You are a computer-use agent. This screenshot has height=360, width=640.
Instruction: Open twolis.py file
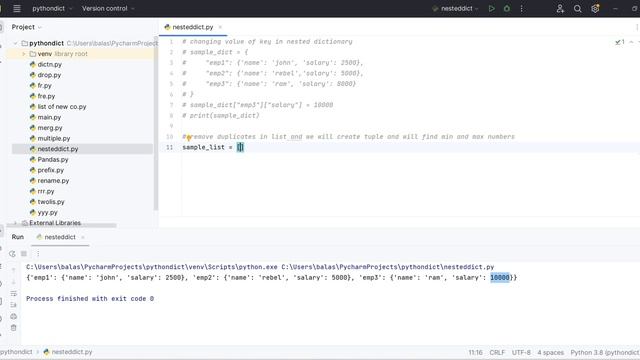[51, 202]
